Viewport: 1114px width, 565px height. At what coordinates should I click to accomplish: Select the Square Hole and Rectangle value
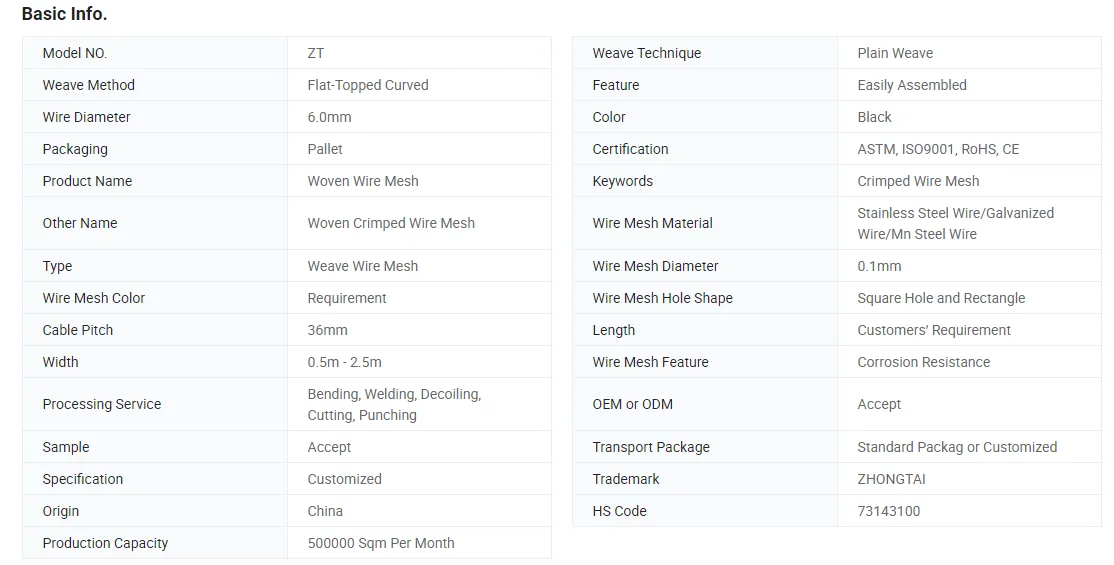click(941, 298)
